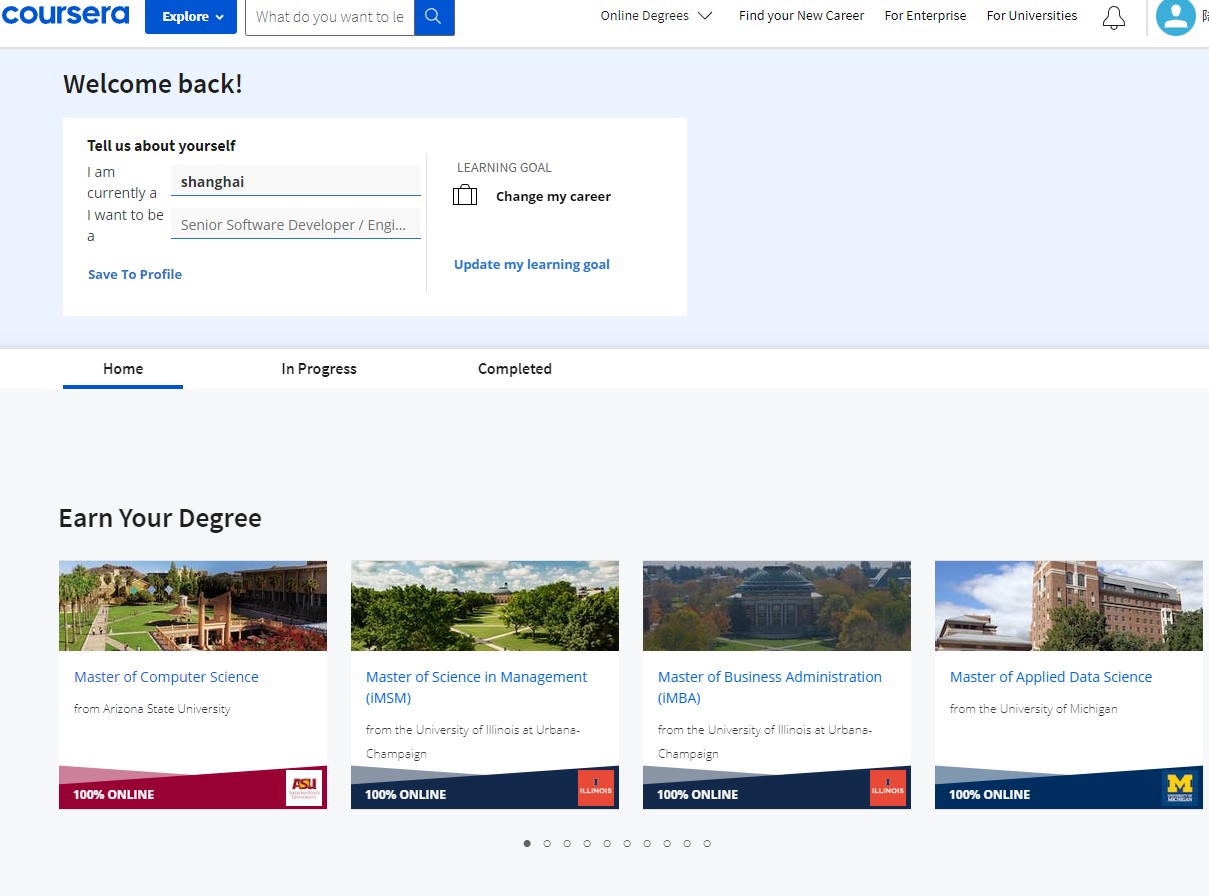Click the iMSM campus lawn thumbnail

click(x=485, y=606)
